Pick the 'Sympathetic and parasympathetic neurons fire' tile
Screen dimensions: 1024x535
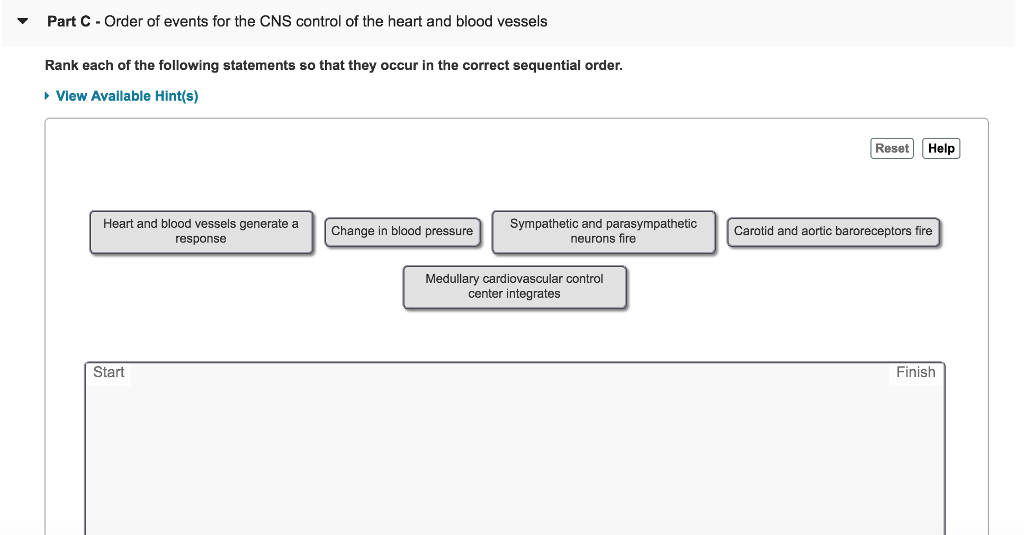click(x=603, y=231)
